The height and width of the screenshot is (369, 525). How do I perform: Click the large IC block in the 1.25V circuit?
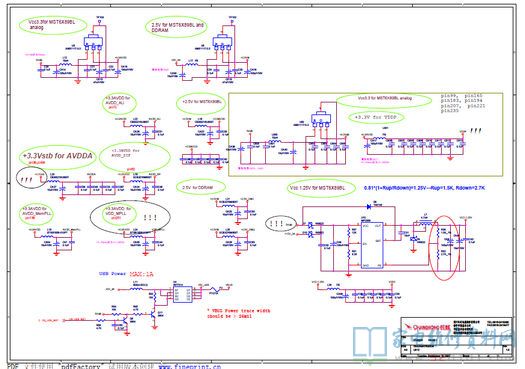point(372,245)
